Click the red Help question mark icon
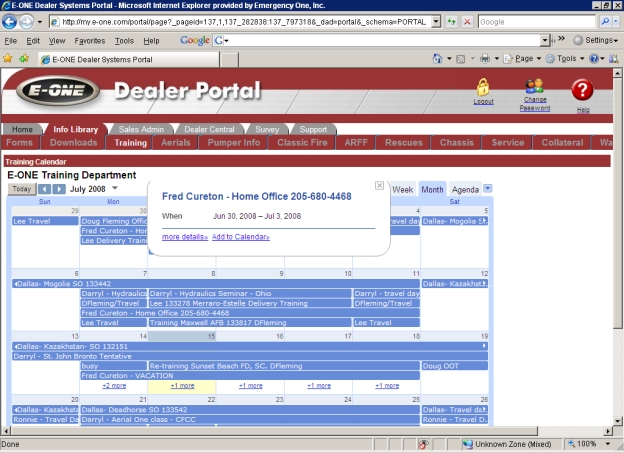The width and height of the screenshot is (624, 453). [582, 90]
